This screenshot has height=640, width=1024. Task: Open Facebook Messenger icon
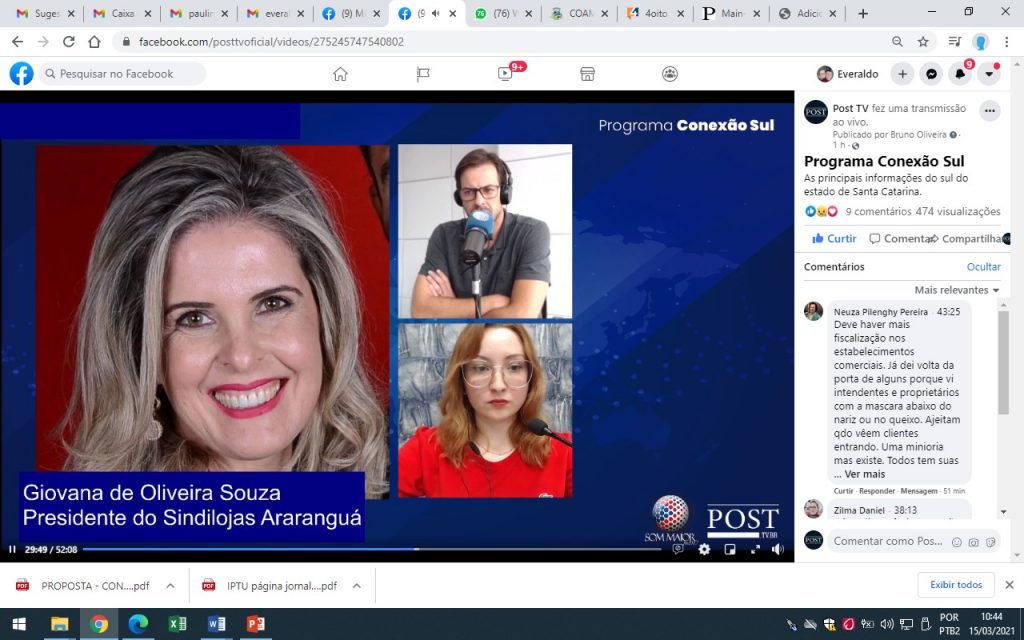click(931, 74)
